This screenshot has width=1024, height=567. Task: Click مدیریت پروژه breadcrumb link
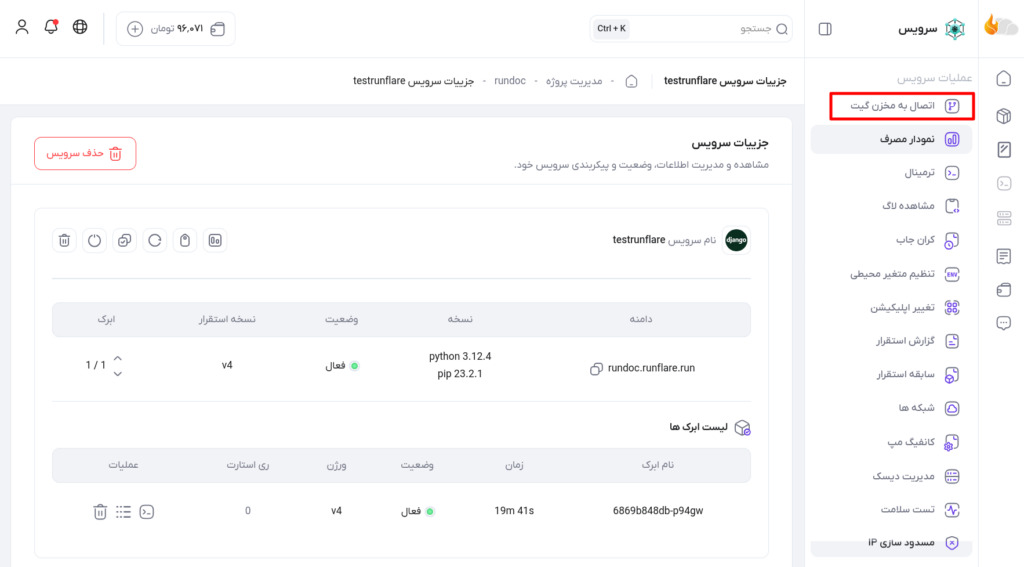pos(574,81)
